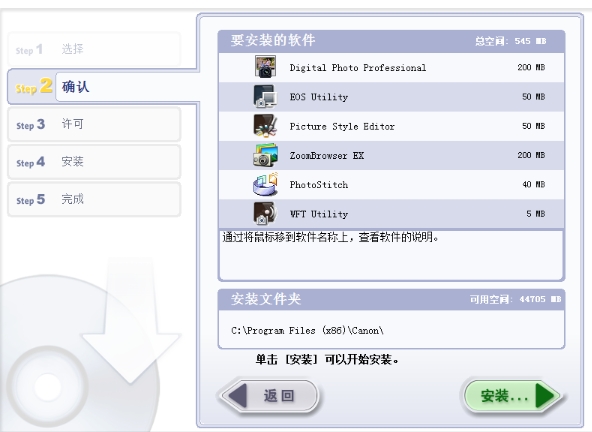
Task: Click the Digital Photo Professional icon
Action: pos(265,66)
